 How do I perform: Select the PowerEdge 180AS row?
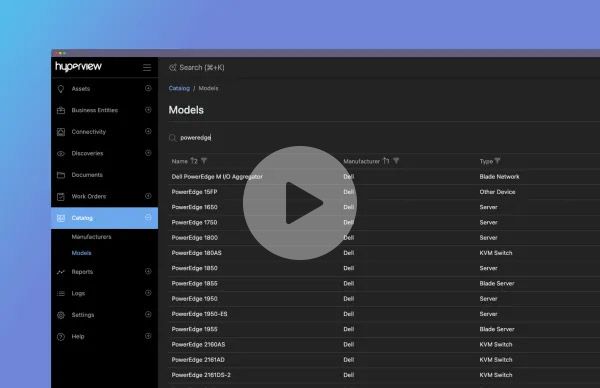click(x=384, y=253)
